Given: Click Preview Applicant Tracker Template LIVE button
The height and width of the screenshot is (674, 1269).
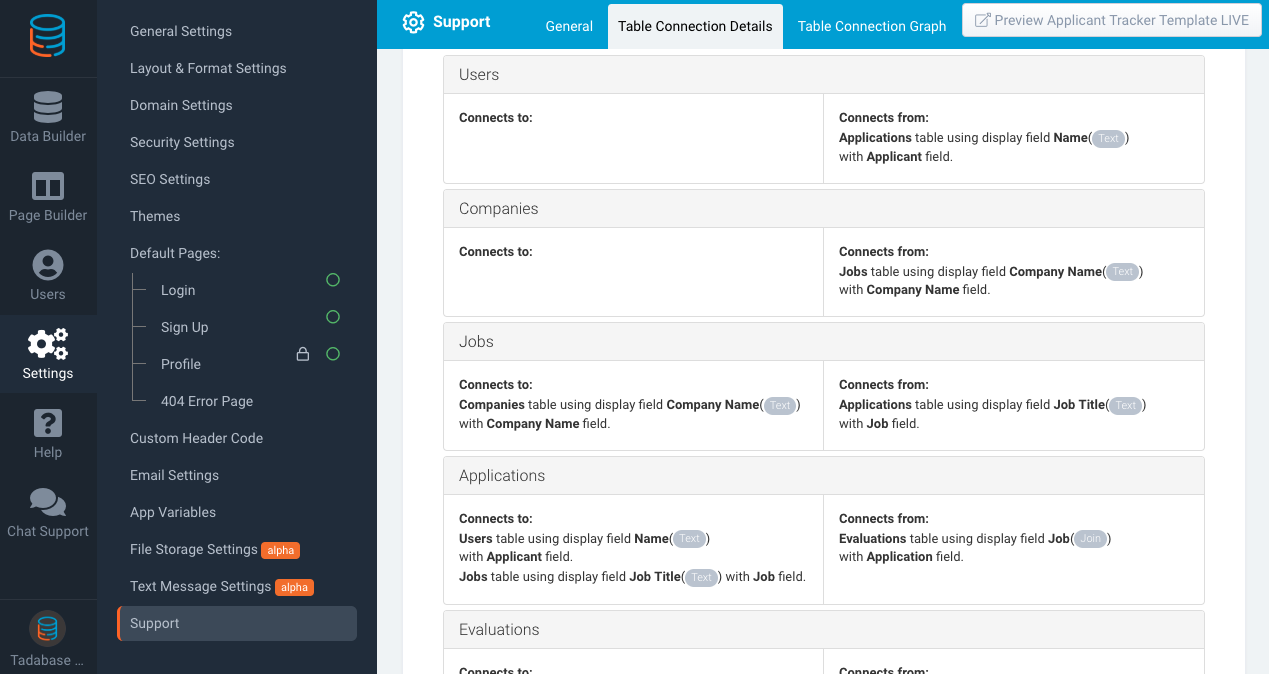Looking at the screenshot, I should click(1111, 20).
